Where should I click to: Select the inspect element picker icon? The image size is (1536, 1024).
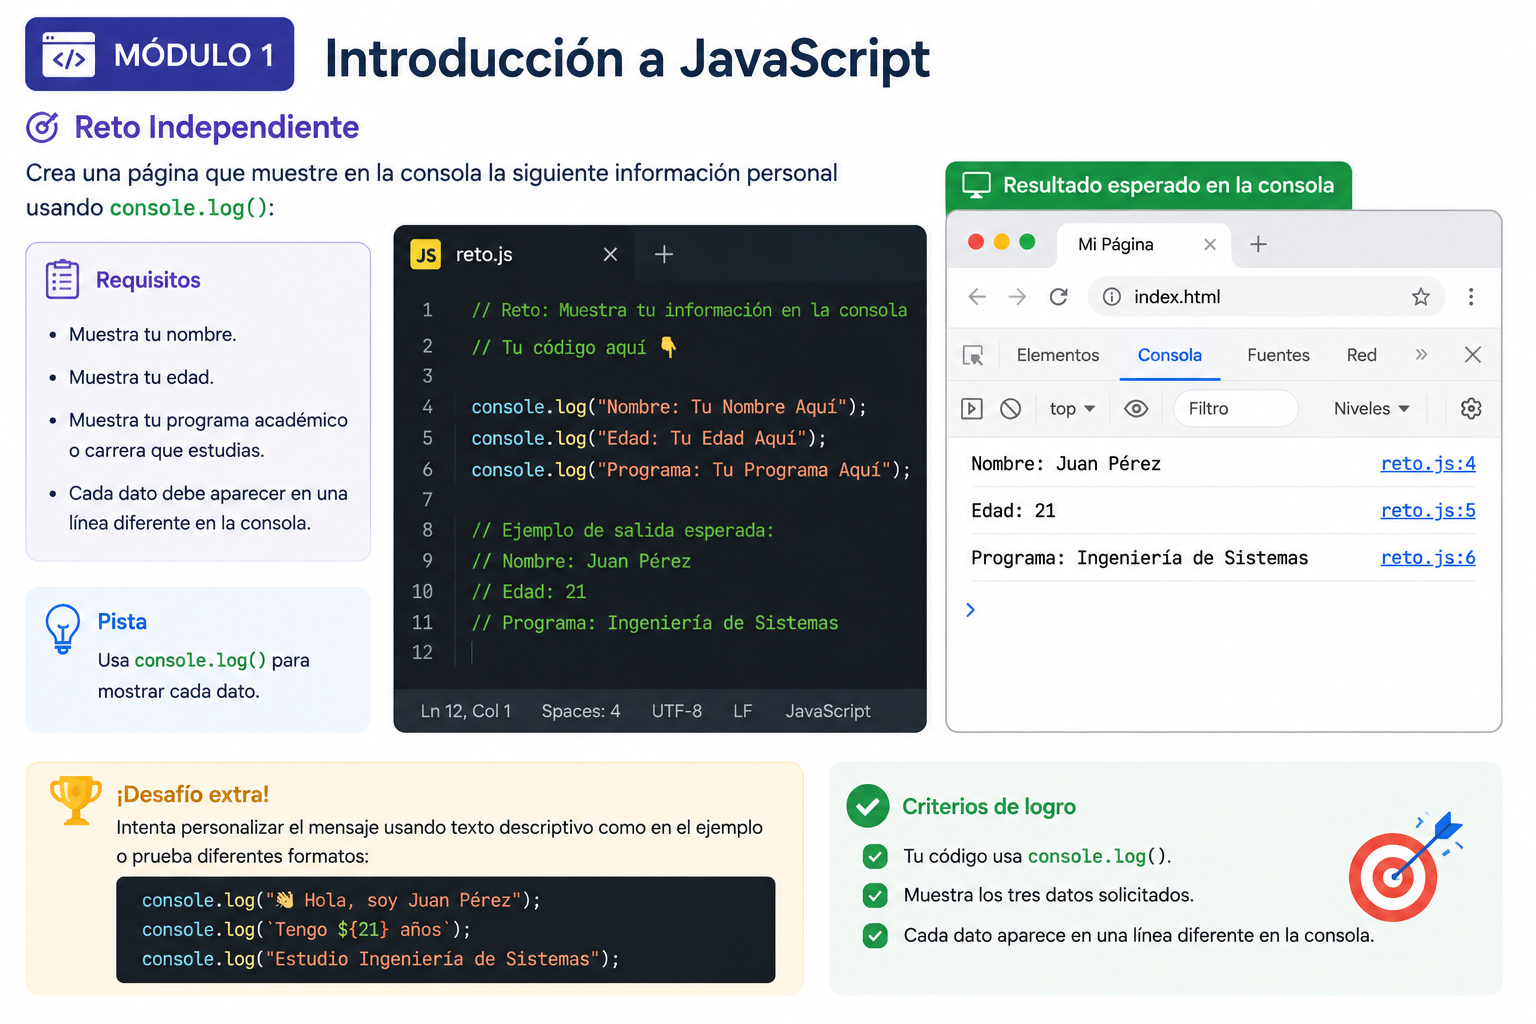point(973,355)
